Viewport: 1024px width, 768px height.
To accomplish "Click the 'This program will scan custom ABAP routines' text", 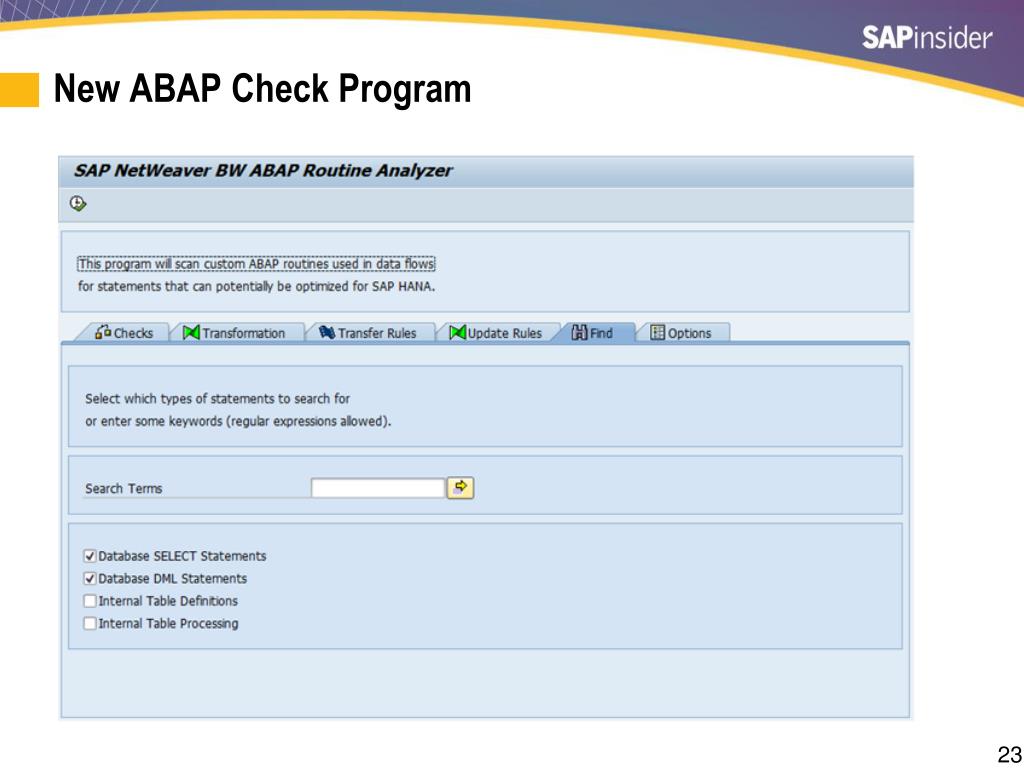I will (256, 264).
